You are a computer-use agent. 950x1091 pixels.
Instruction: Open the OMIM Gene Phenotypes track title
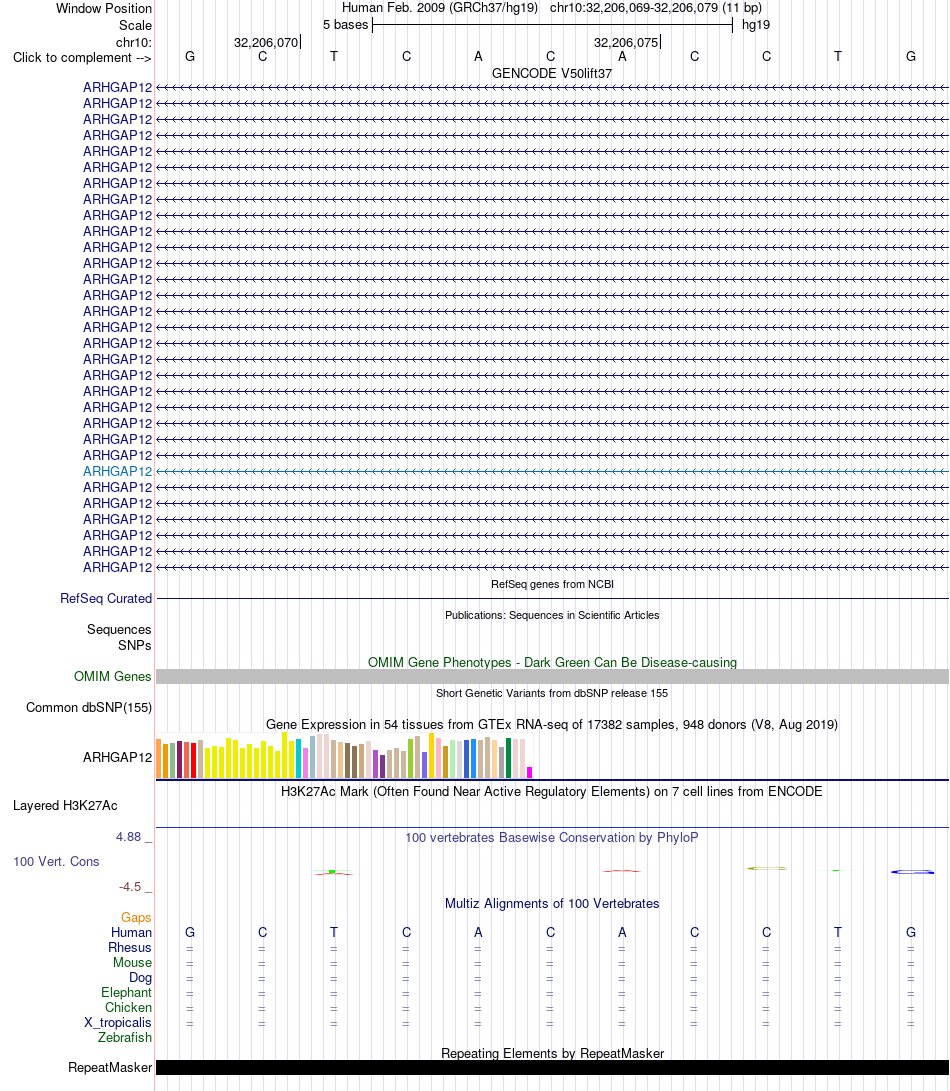pos(552,662)
